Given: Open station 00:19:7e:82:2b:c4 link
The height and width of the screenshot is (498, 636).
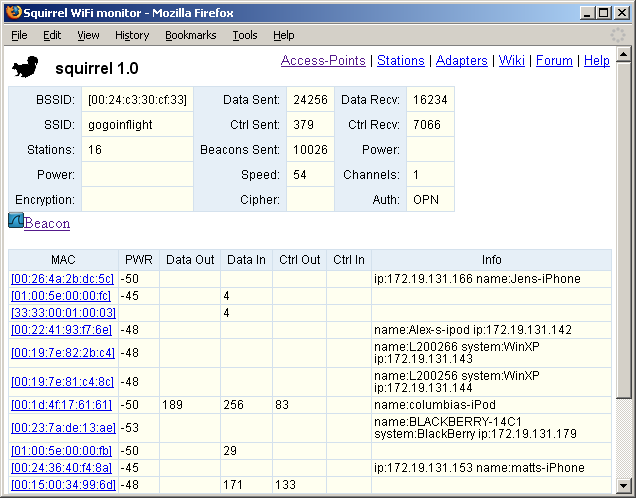Looking at the screenshot, I should [63, 353].
